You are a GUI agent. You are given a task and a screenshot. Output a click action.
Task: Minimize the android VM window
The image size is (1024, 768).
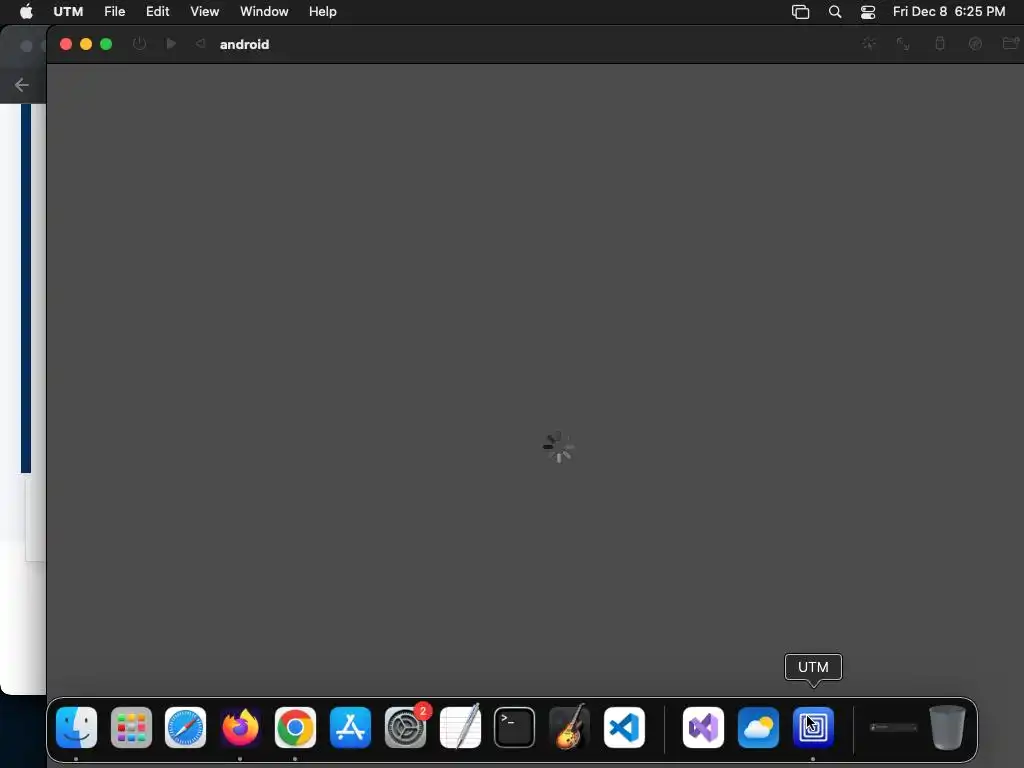(x=86, y=44)
